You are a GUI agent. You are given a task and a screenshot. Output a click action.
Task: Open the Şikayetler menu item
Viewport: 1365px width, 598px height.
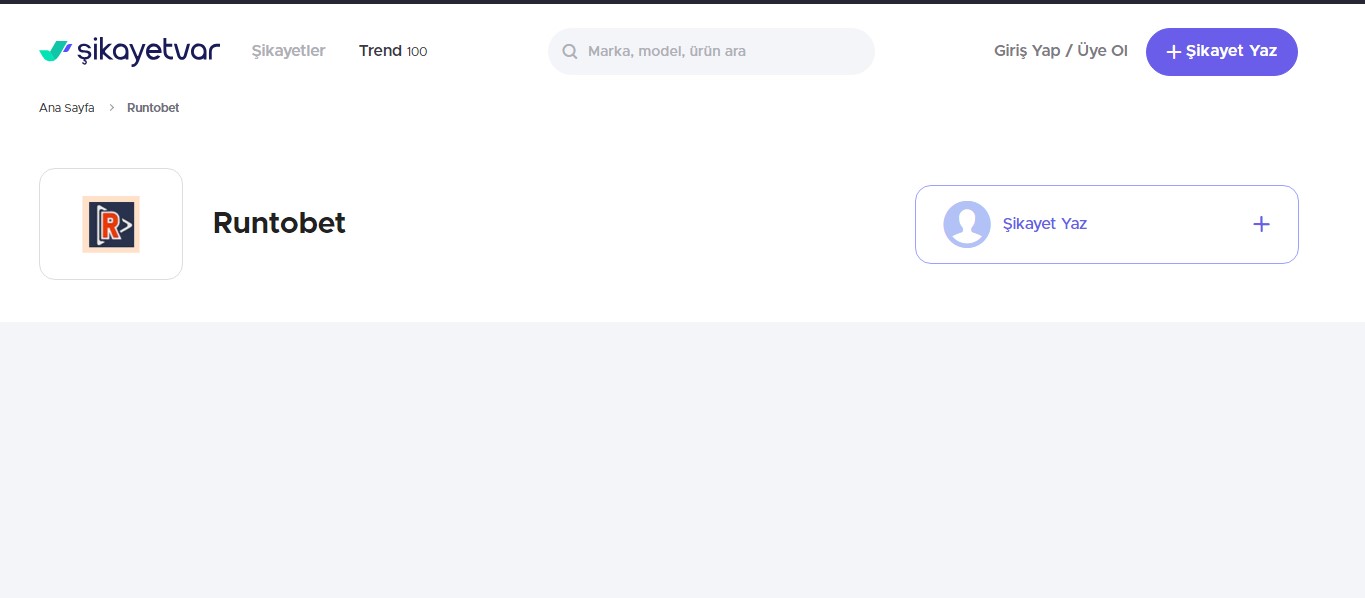tap(288, 51)
